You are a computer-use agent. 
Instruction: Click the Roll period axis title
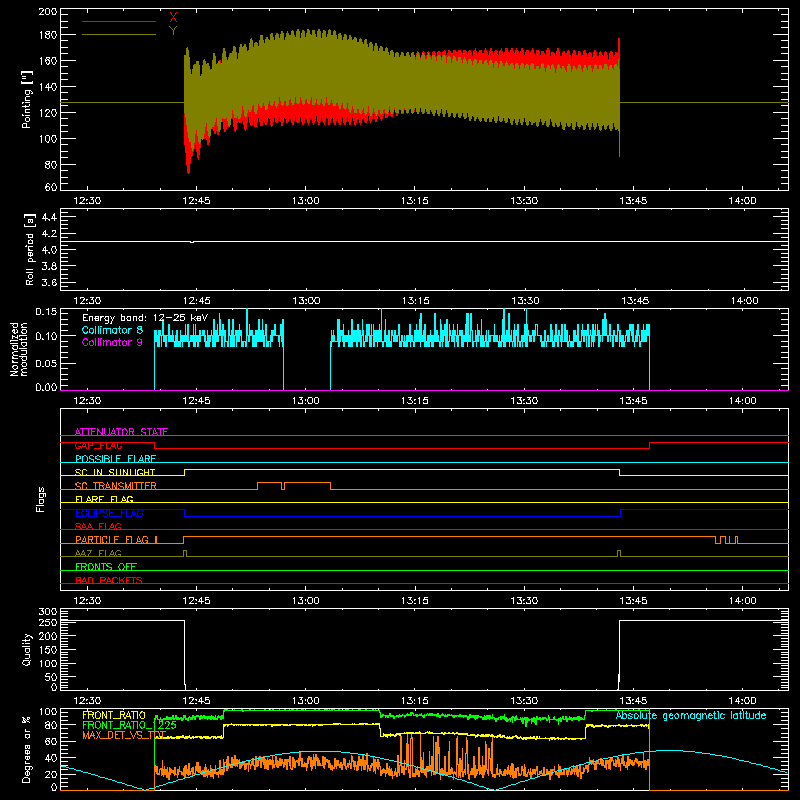29,249
